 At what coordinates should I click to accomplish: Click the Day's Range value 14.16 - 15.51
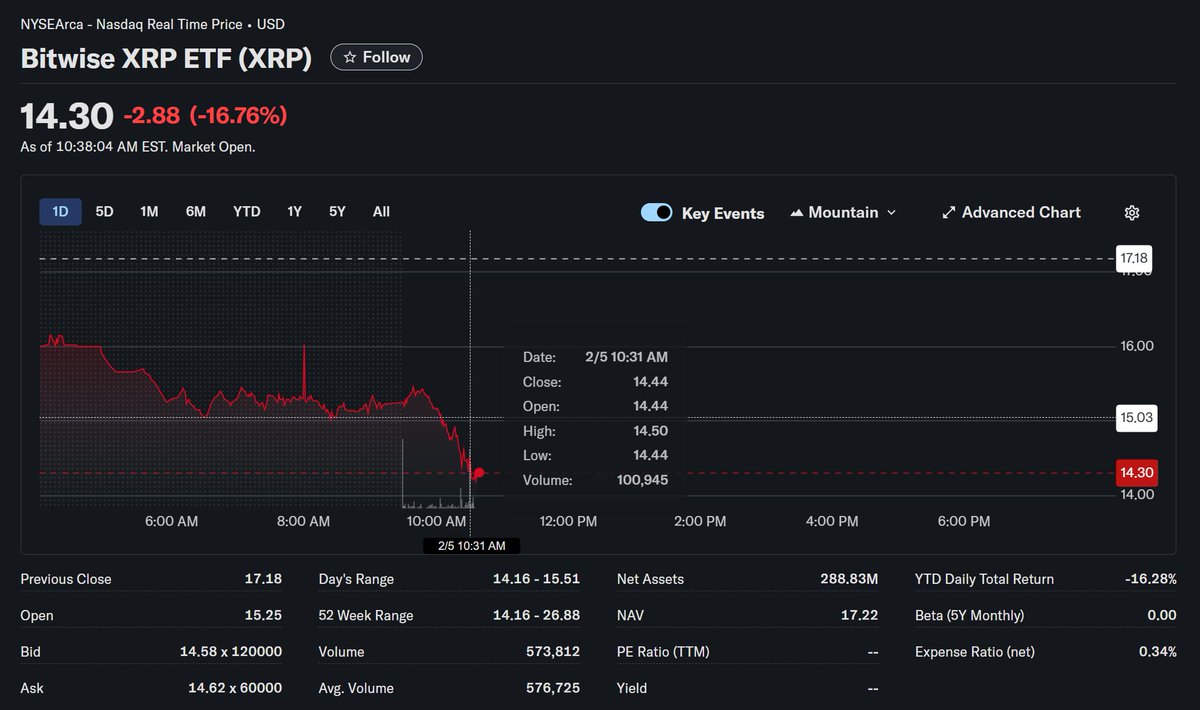pyautogui.click(x=536, y=579)
